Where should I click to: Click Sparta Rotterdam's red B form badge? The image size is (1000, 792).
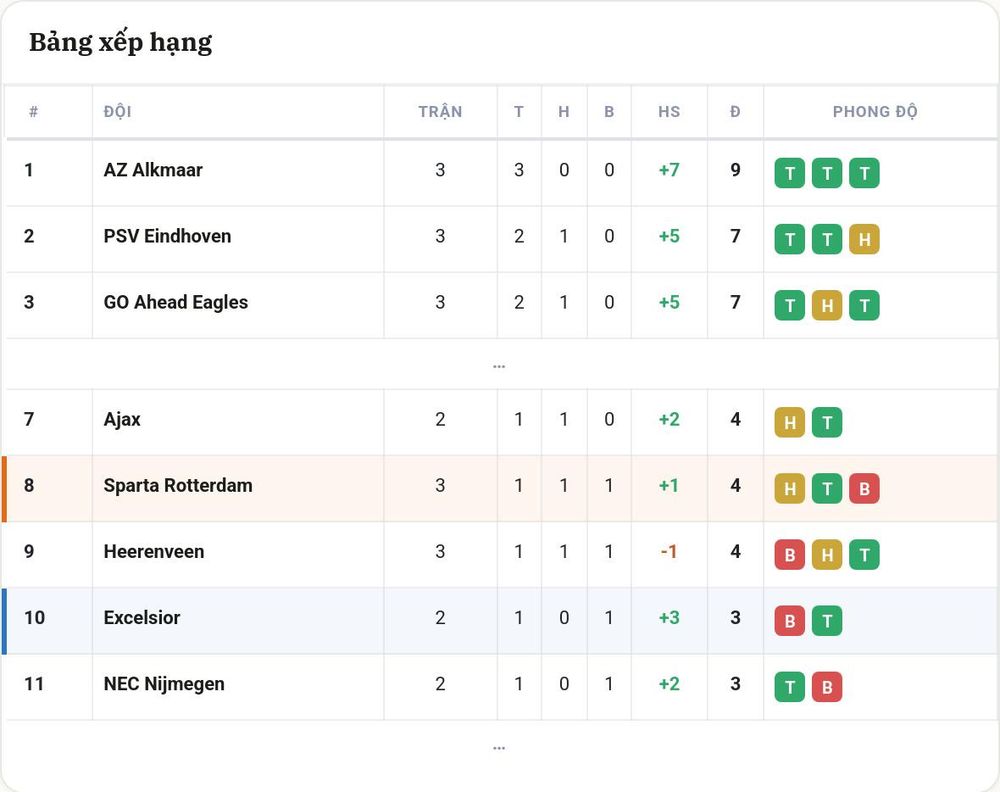864,488
